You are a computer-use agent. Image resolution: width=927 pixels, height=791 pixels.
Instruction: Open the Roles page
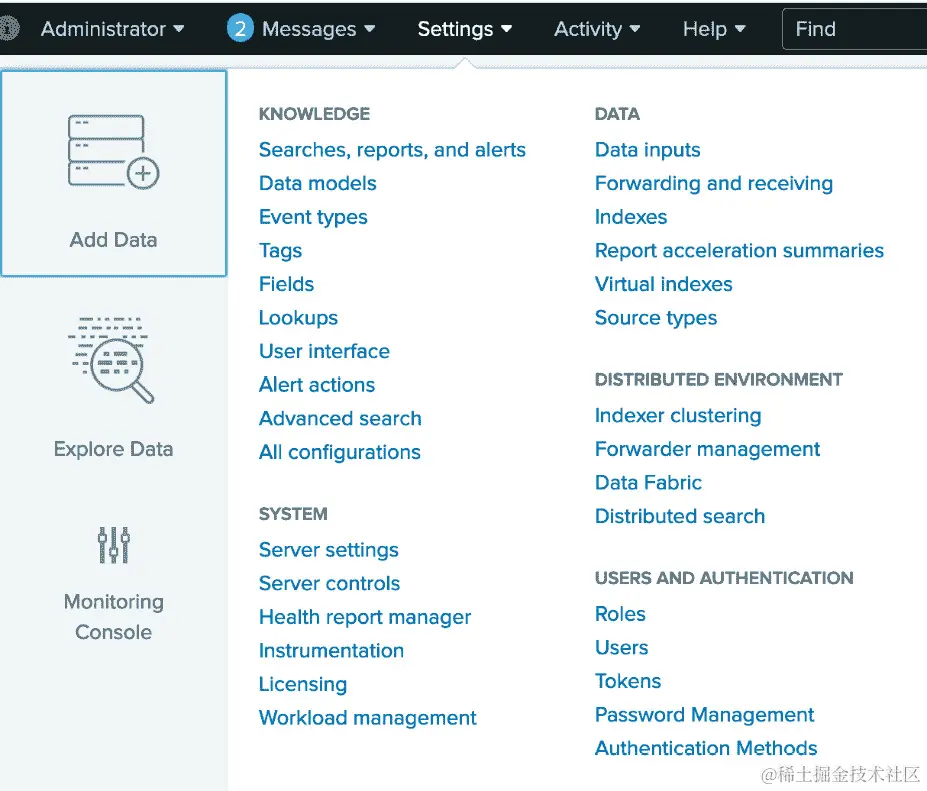click(x=619, y=613)
